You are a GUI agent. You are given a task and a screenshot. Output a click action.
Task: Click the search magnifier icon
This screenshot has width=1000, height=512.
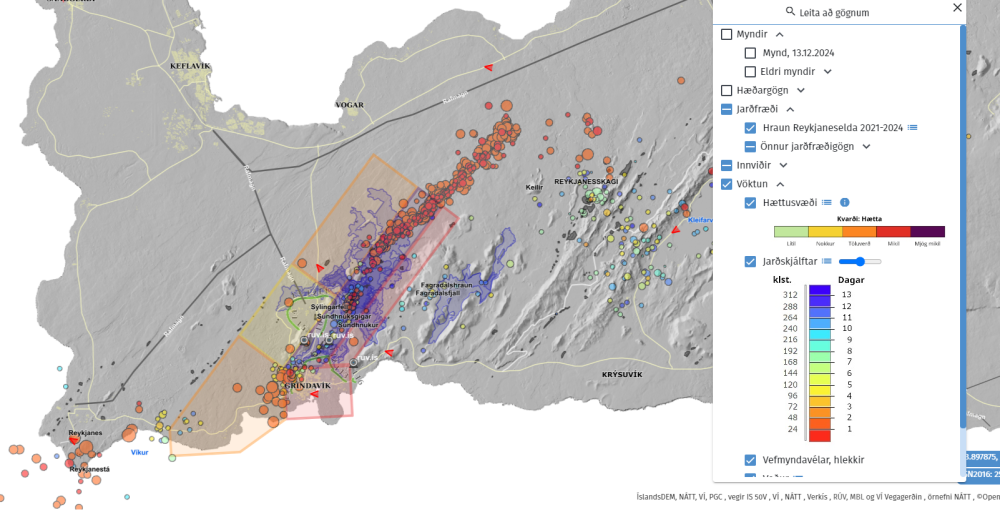coord(790,12)
